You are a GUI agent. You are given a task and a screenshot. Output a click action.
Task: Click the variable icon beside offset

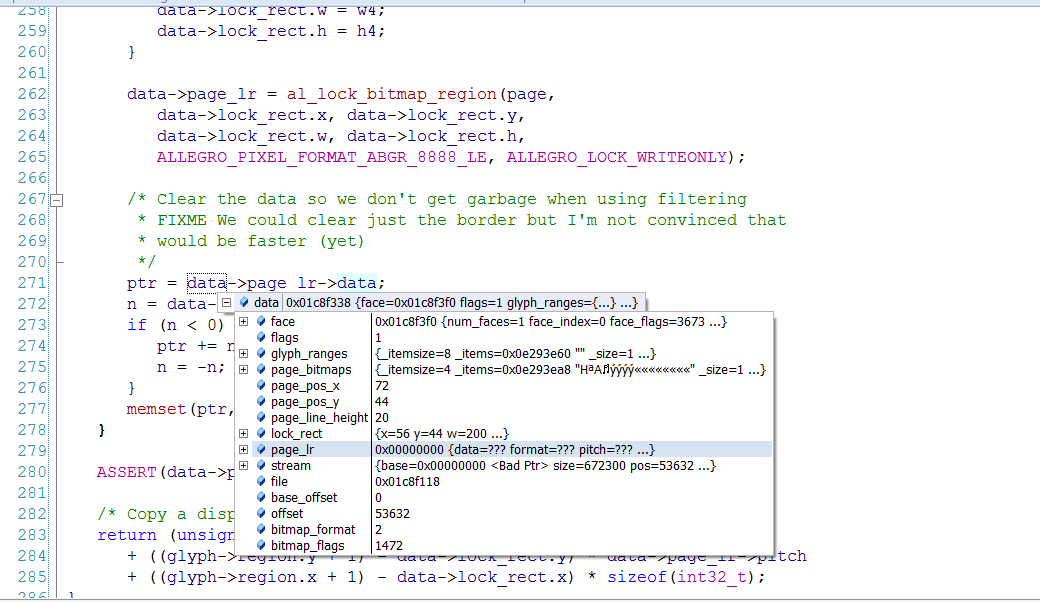coord(261,514)
